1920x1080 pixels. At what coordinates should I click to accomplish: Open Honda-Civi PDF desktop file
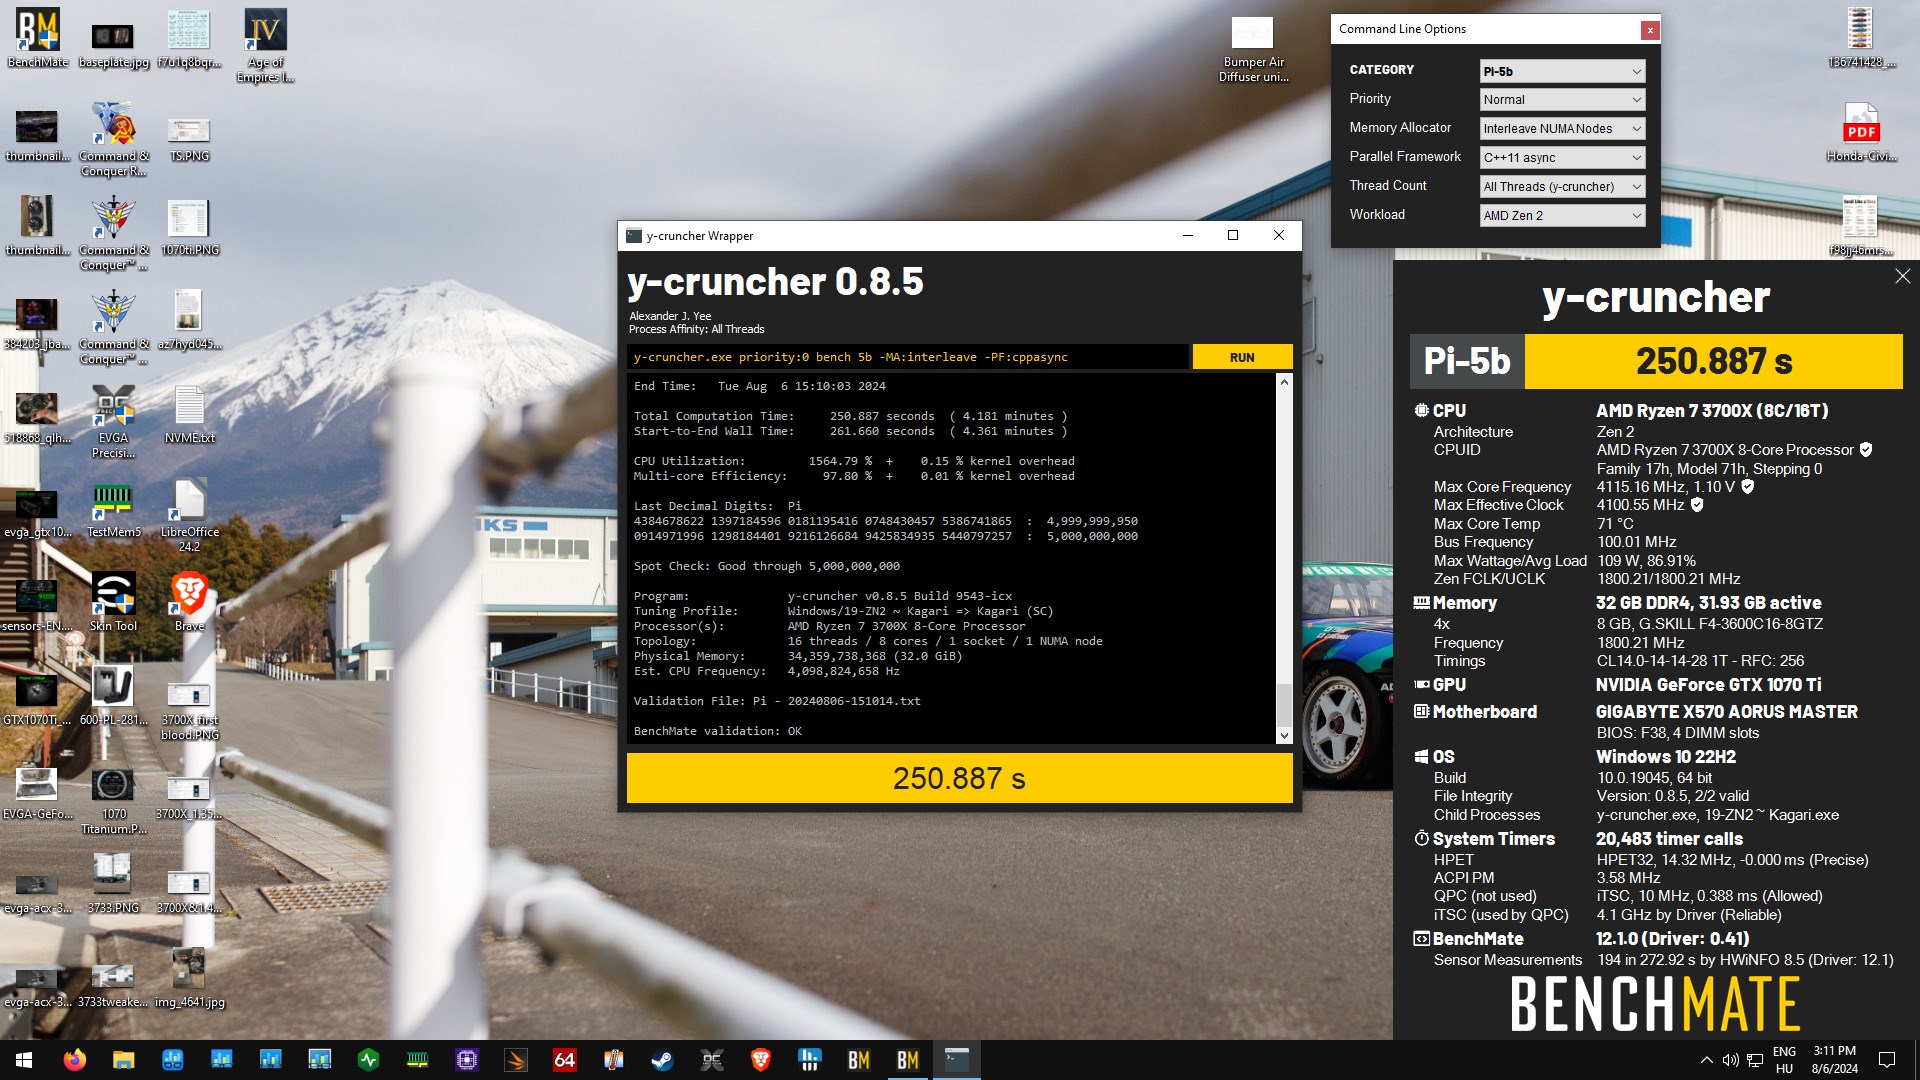[x=1861, y=133]
